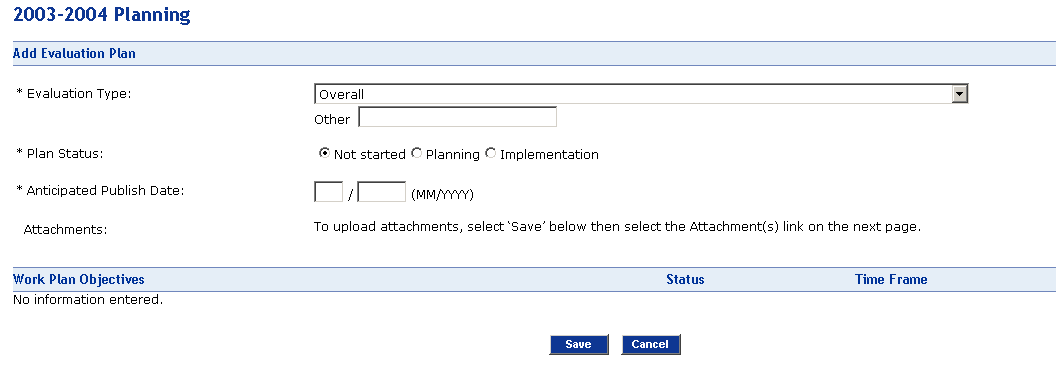Select the Not started radio button

click(323, 153)
